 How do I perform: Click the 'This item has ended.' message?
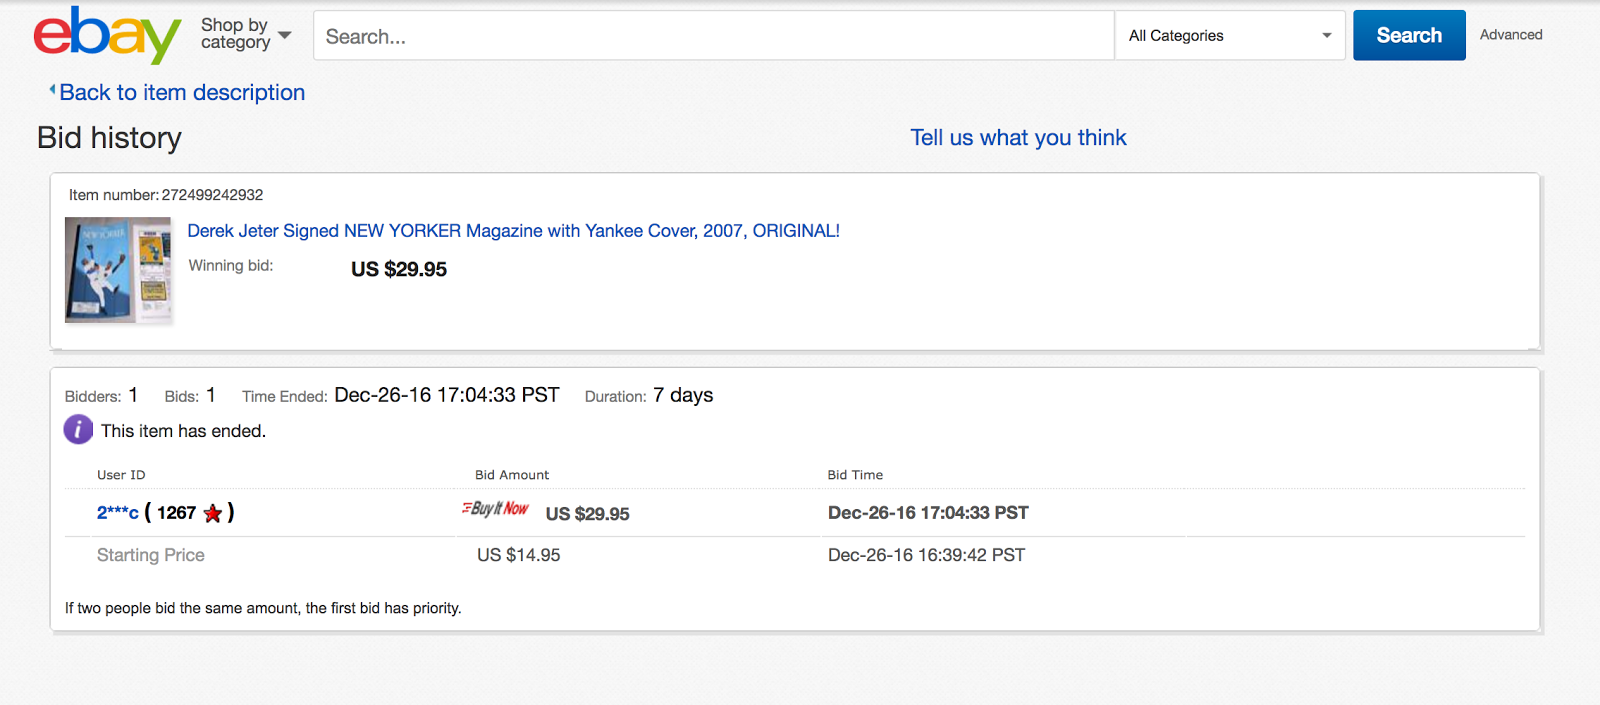click(x=183, y=431)
